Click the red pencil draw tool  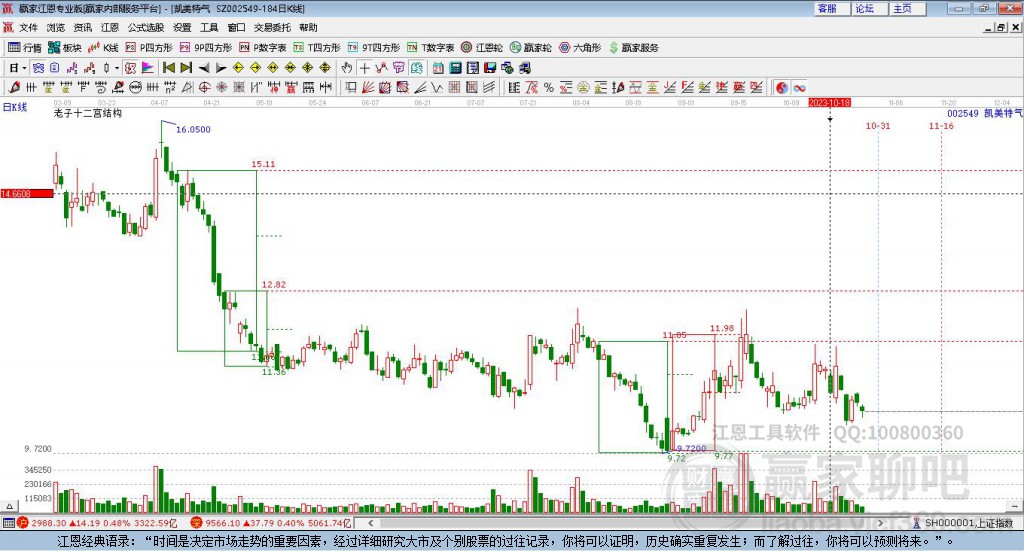(x=14, y=87)
